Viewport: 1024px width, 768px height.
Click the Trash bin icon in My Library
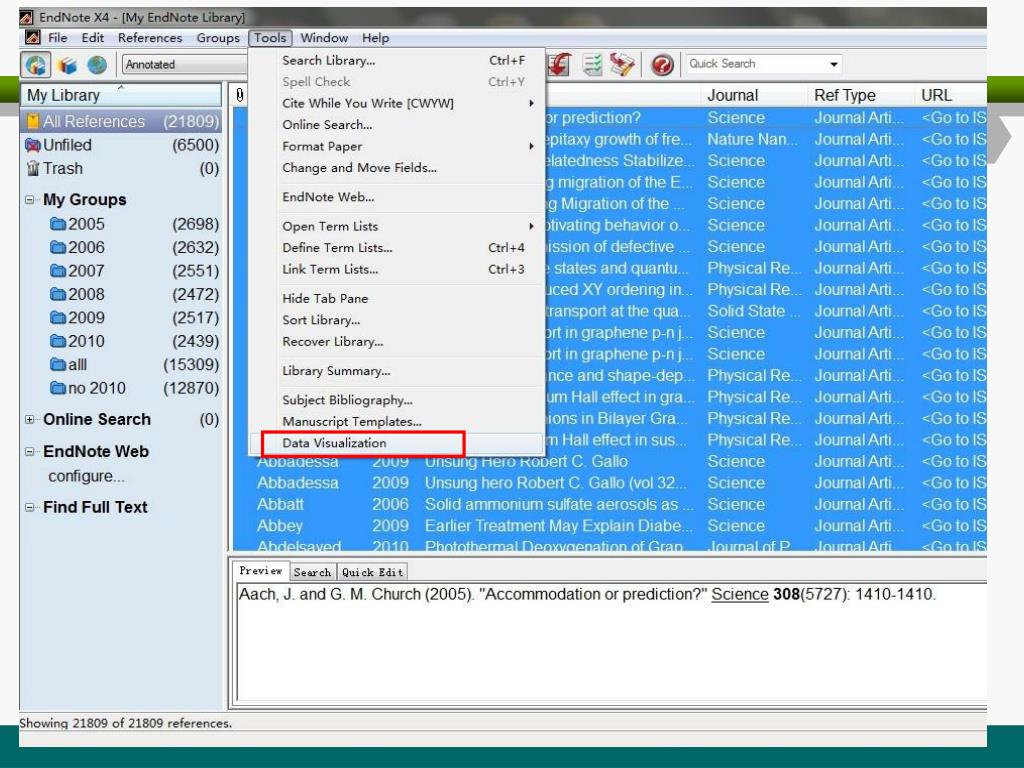(33, 168)
